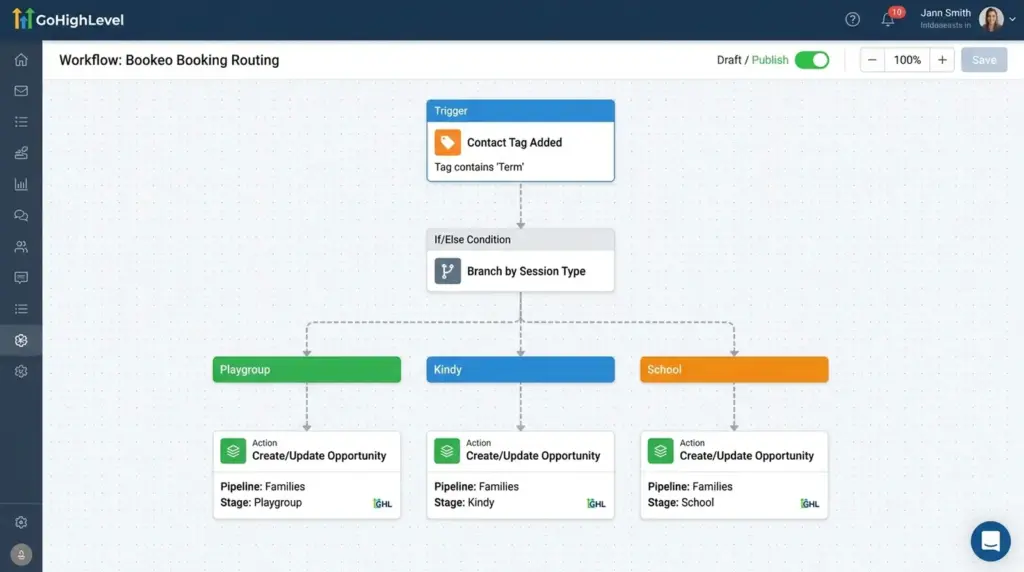This screenshot has width=1024, height=572.
Task: Click Jann Smith's profile photo
Action: [991, 19]
